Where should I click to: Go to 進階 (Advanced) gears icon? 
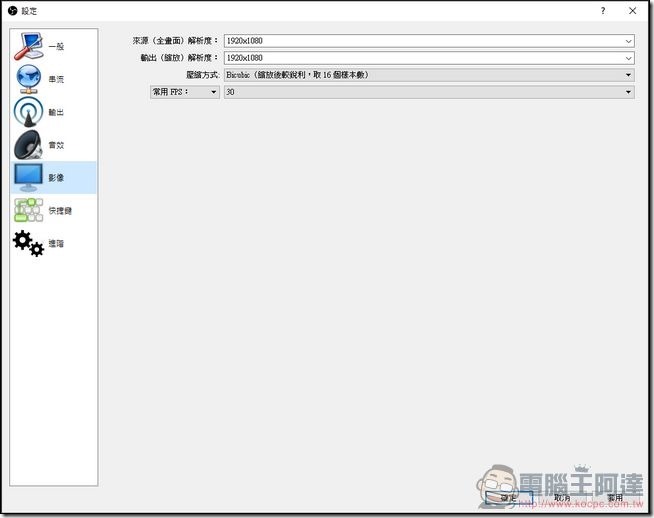[x=28, y=243]
